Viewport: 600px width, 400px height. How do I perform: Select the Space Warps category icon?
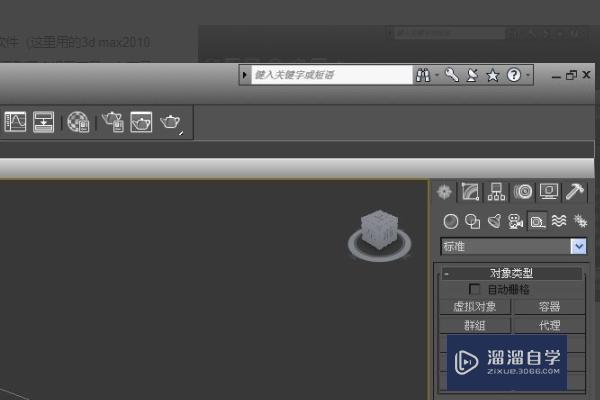pos(559,221)
